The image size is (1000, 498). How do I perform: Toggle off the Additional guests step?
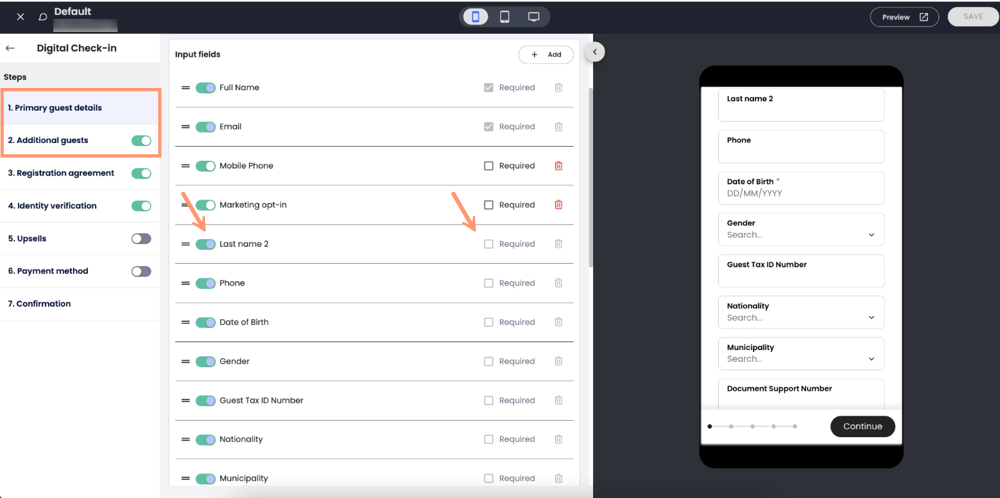click(141, 141)
